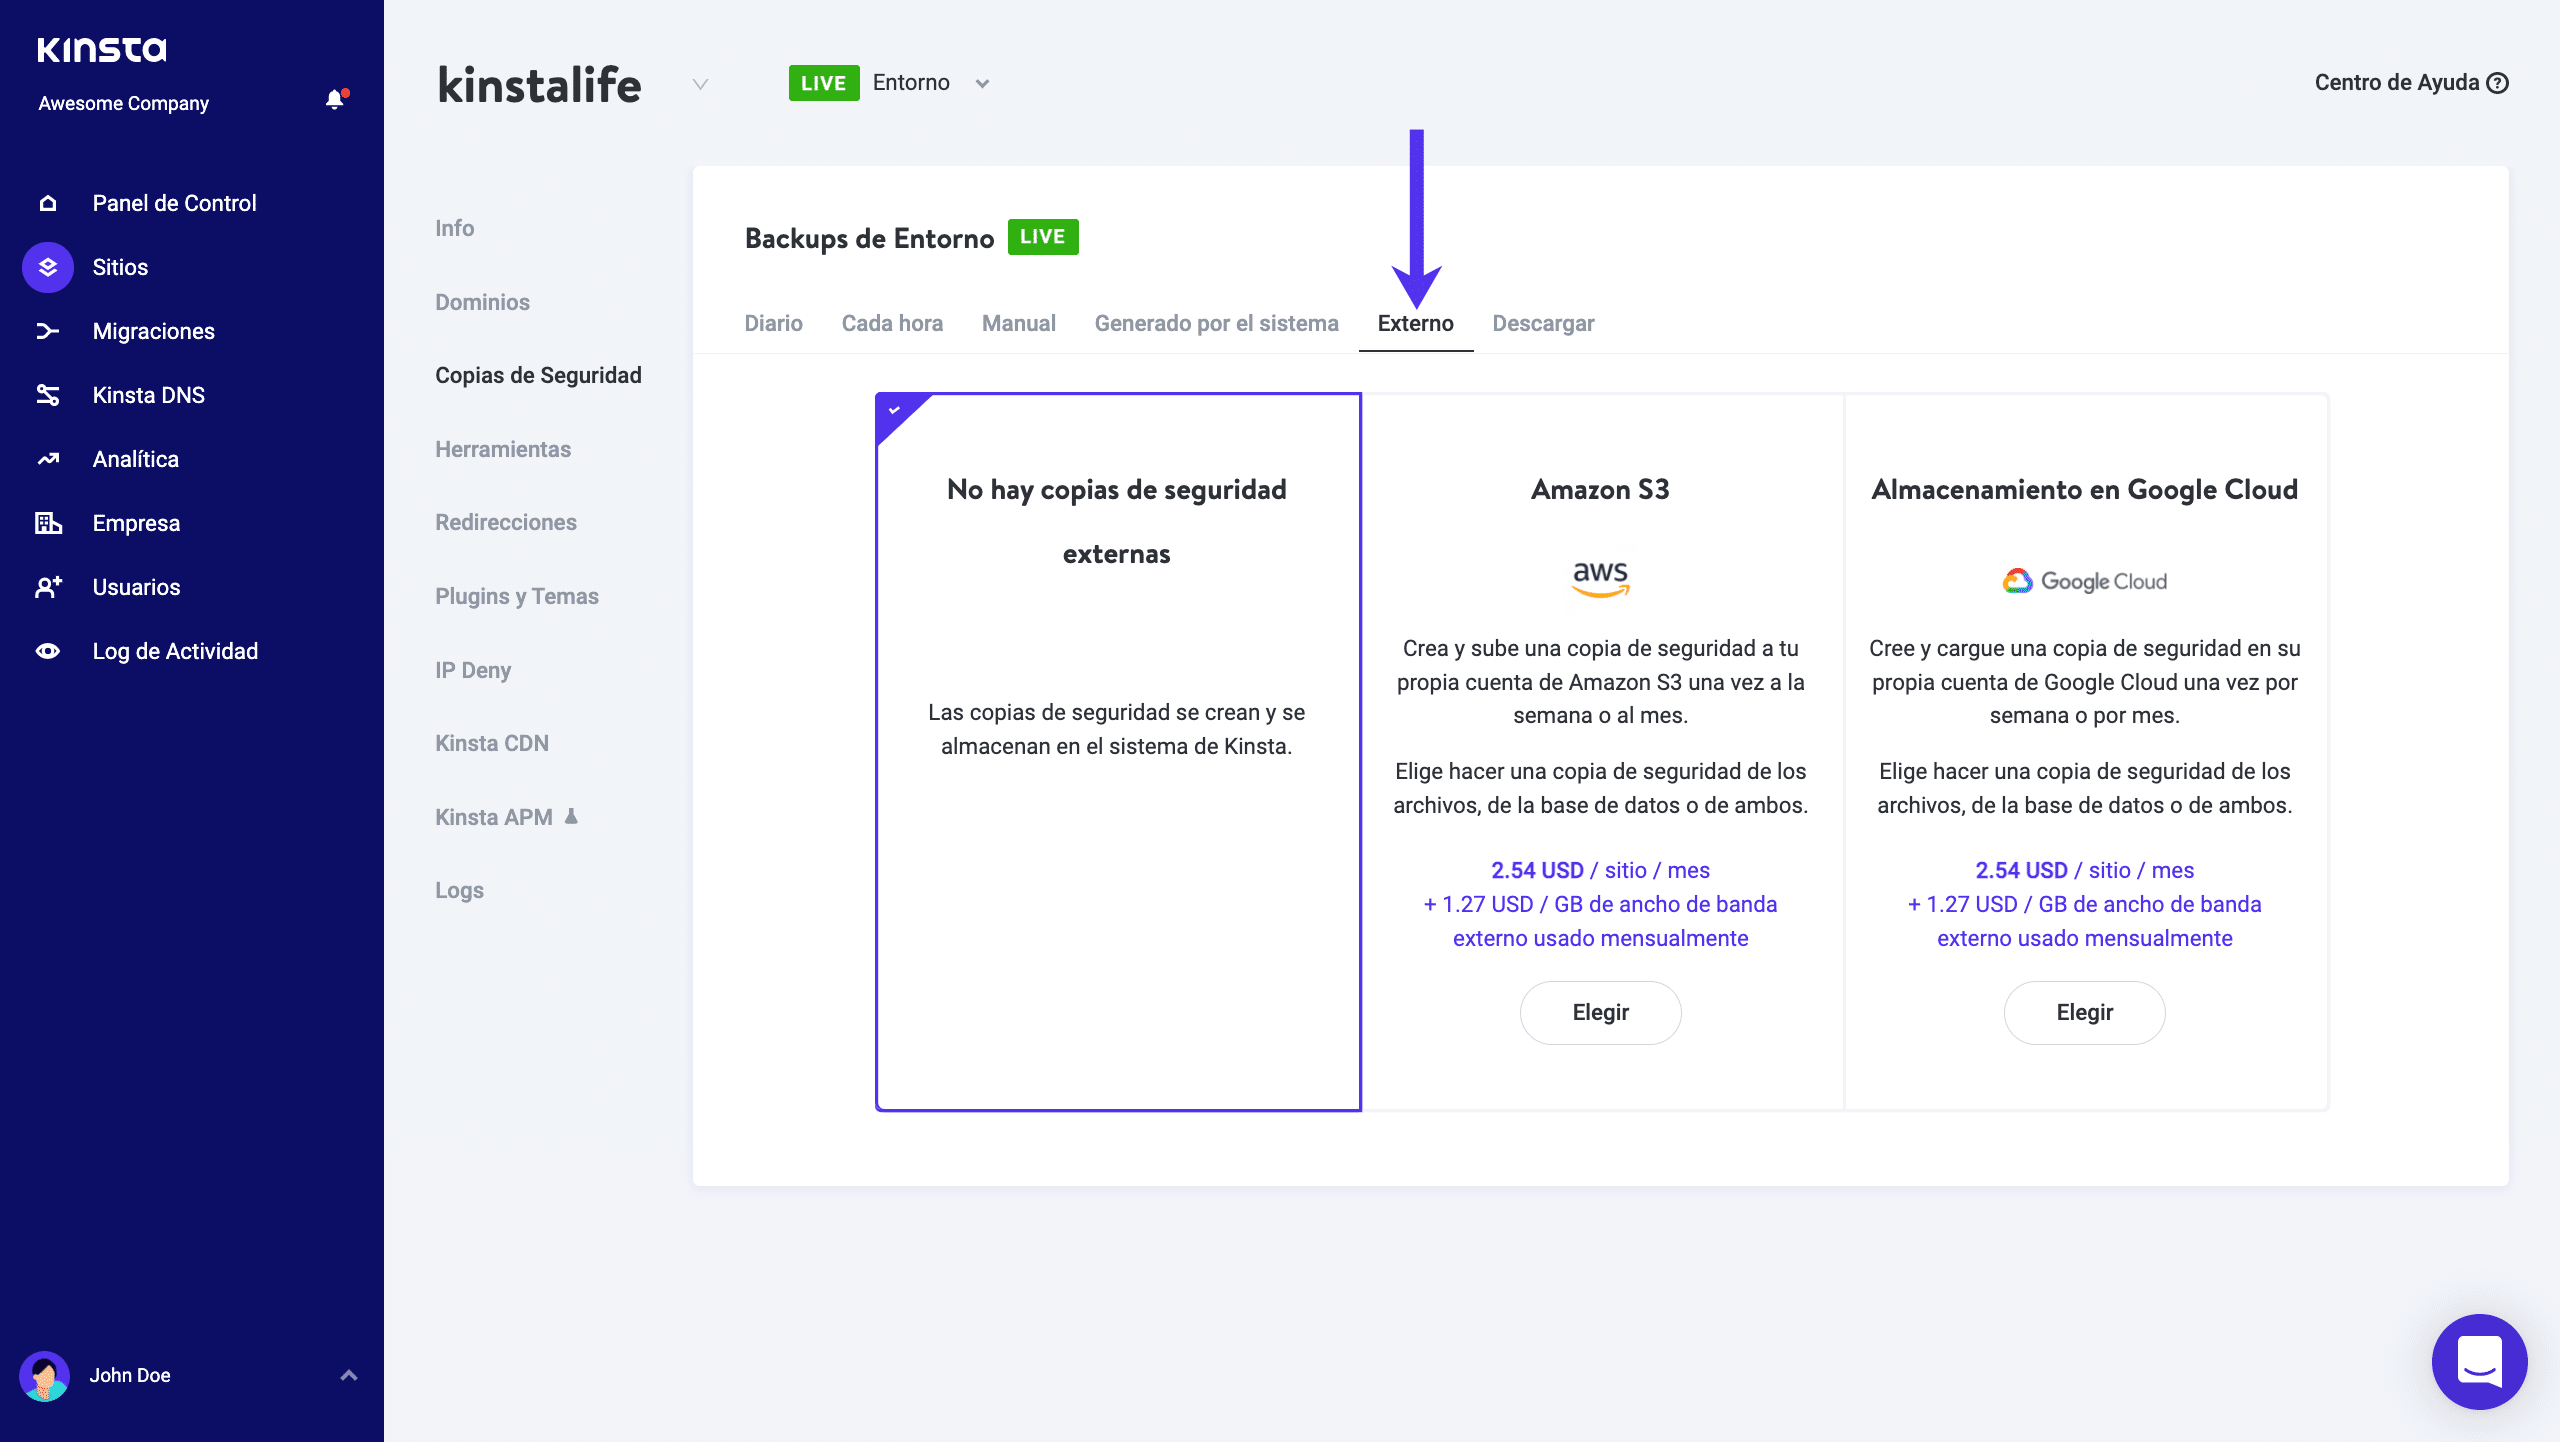The width and height of the screenshot is (2560, 1442).
Task: Open Migraciones arrow icon
Action: click(x=48, y=332)
